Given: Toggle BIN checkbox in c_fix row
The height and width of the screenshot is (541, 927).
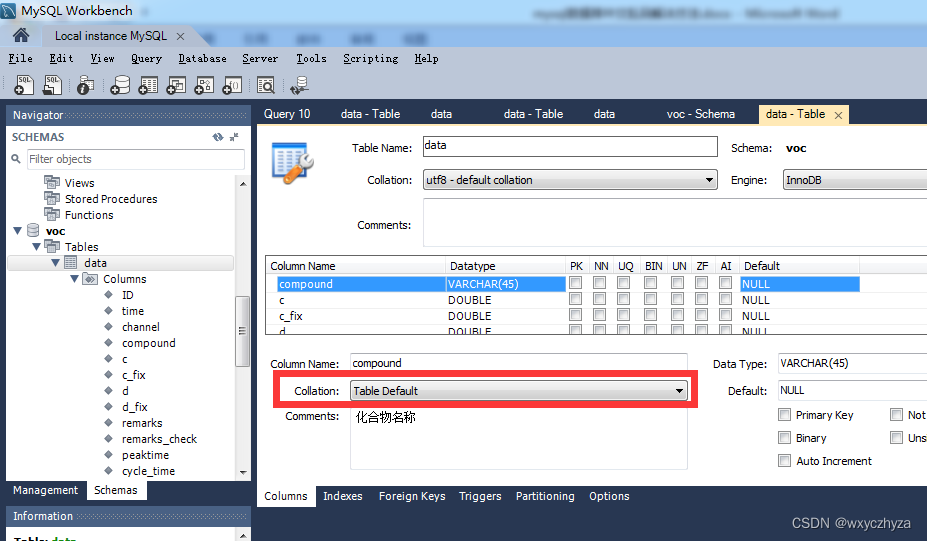Looking at the screenshot, I should coord(651,315).
